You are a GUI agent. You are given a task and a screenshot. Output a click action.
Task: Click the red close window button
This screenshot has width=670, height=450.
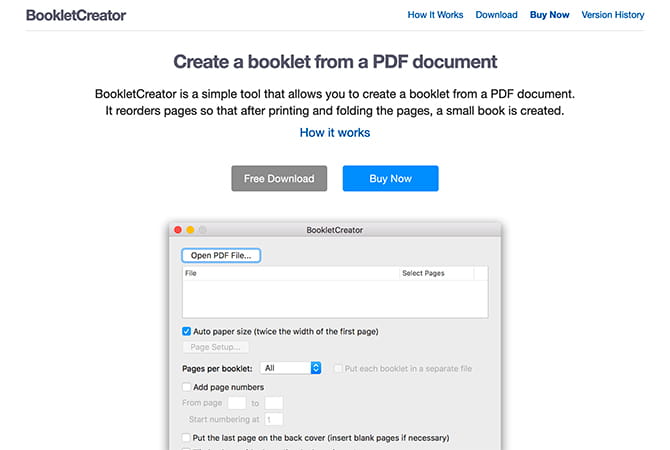tap(178, 230)
